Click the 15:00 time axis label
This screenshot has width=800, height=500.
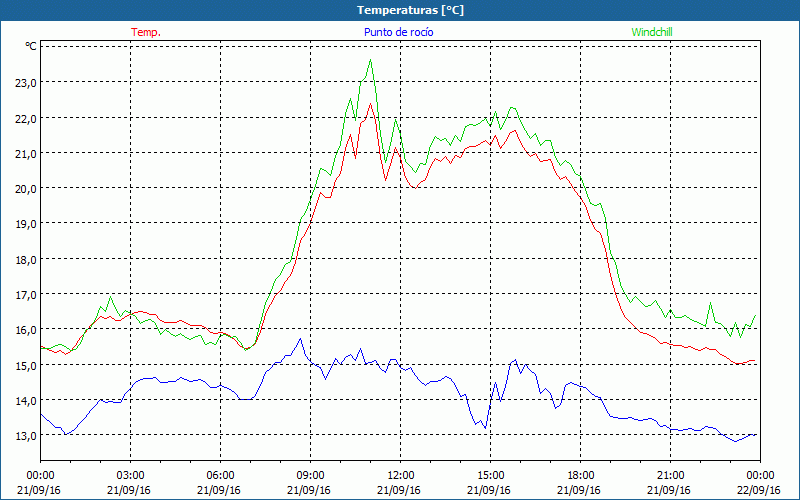[x=490, y=476]
